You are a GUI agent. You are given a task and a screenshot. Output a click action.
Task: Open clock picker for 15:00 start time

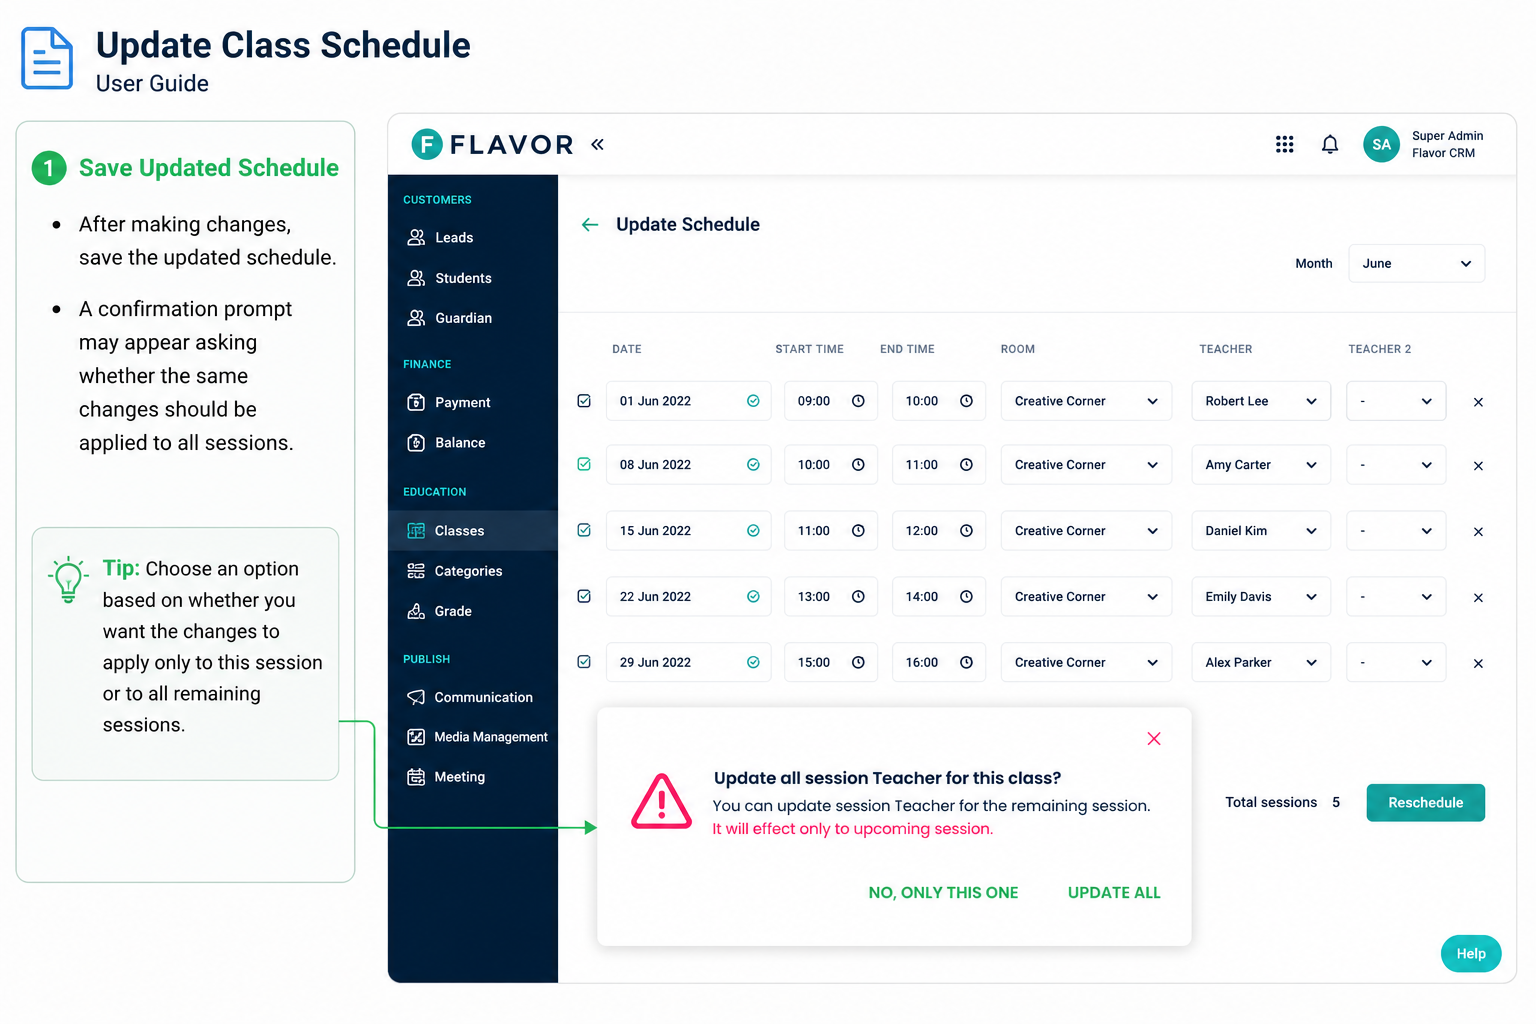[x=858, y=663]
